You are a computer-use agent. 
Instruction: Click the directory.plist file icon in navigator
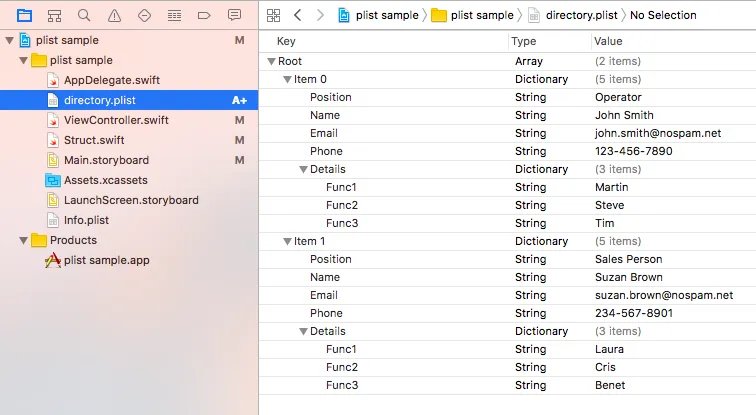53,100
